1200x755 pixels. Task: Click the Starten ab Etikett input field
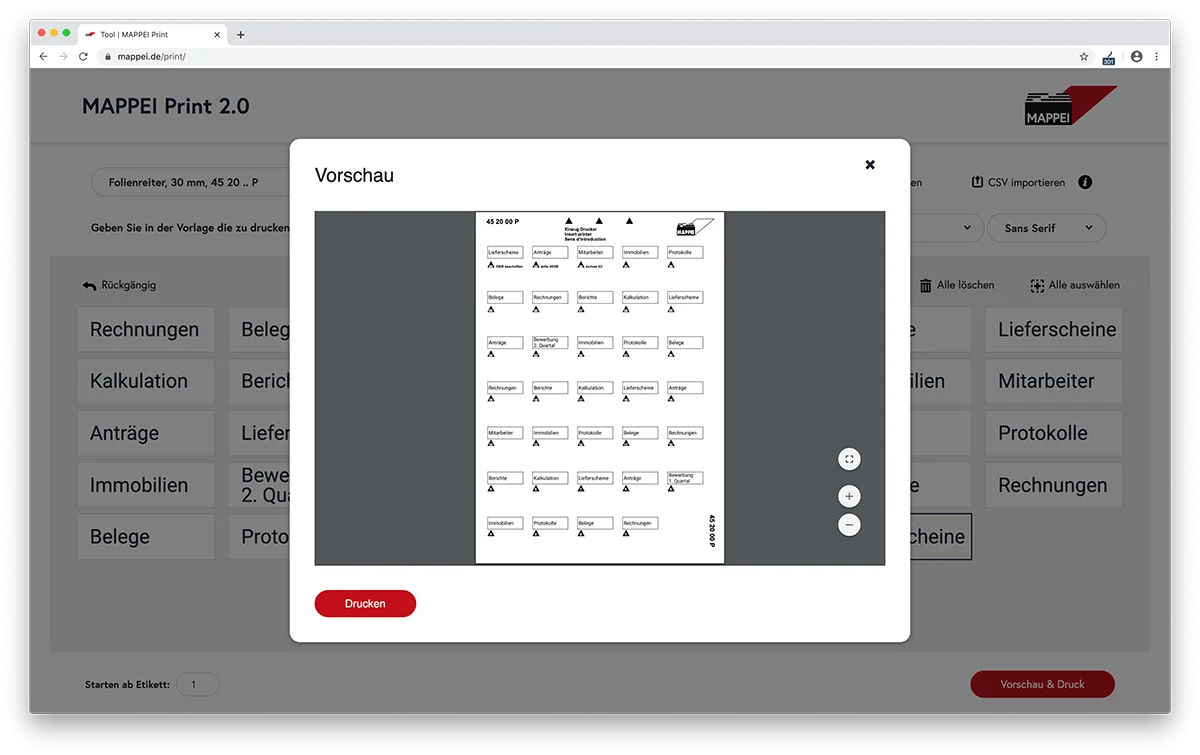point(198,685)
